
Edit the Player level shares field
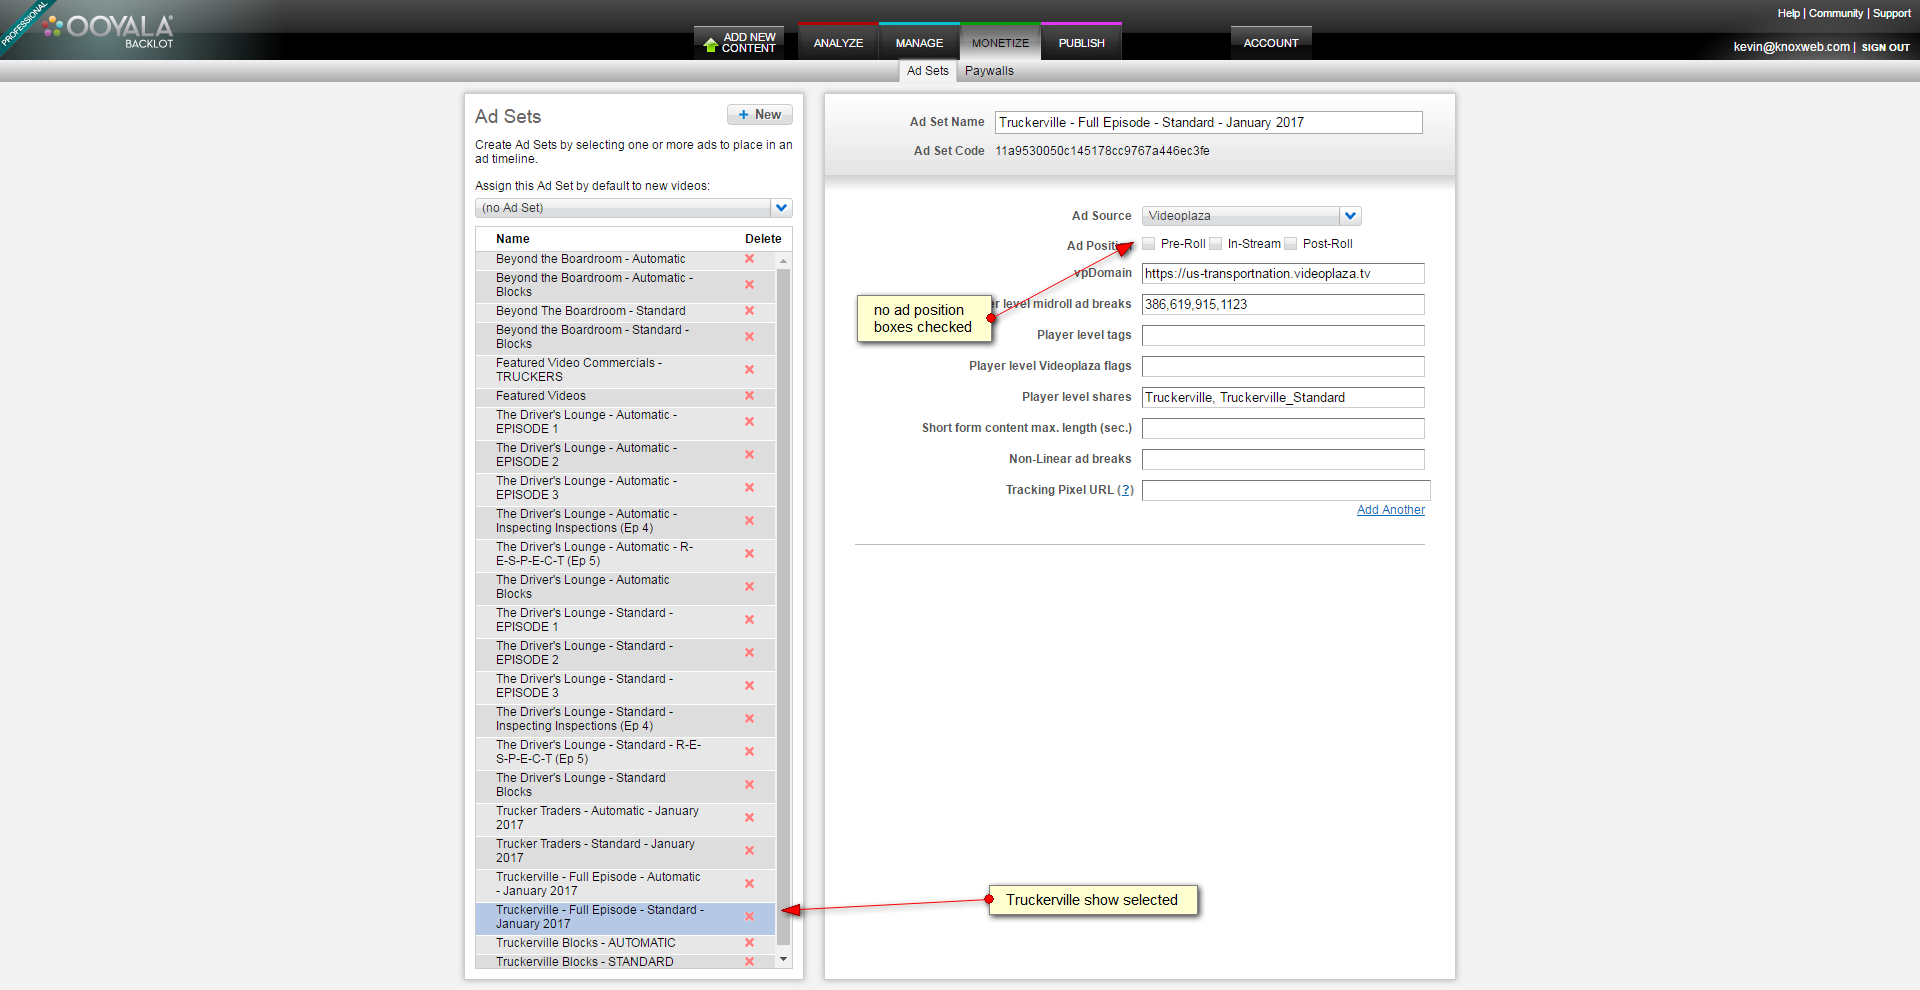click(1283, 397)
